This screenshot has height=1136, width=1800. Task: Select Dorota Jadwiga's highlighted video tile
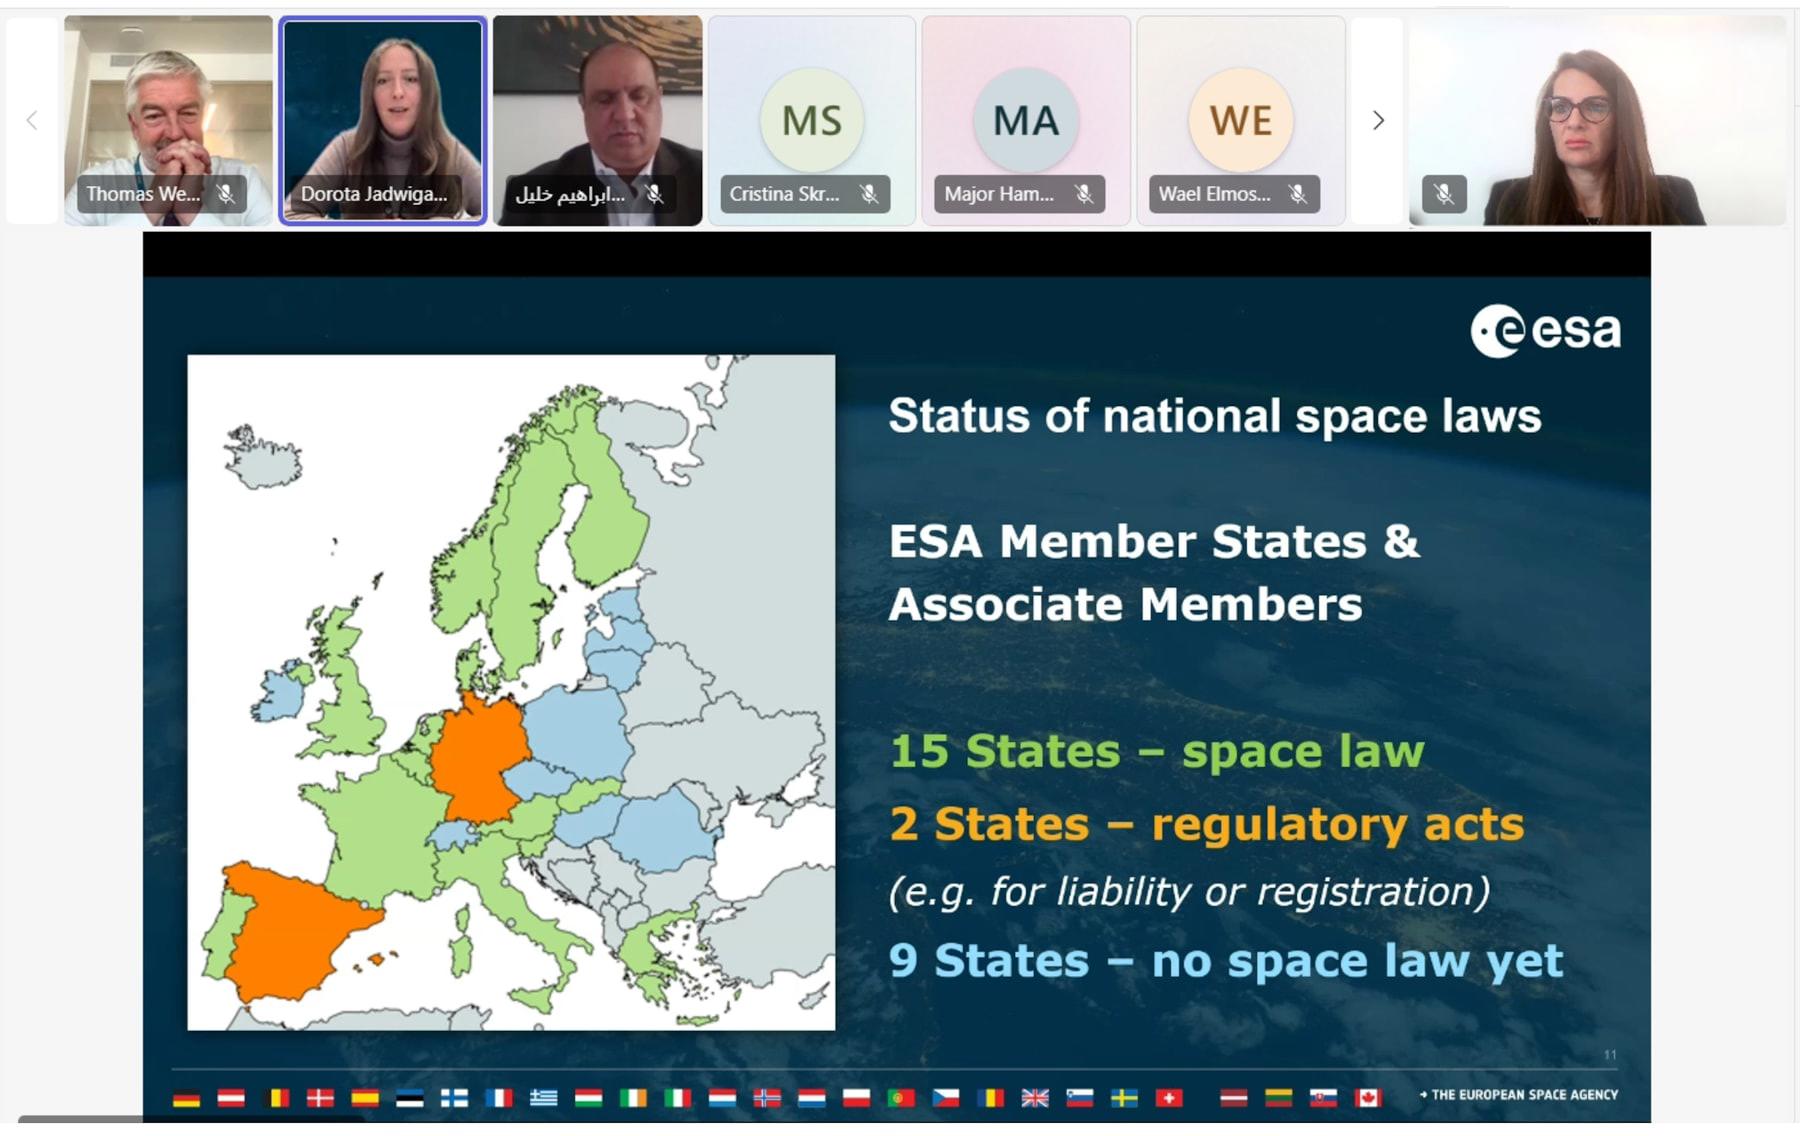point(383,110)
